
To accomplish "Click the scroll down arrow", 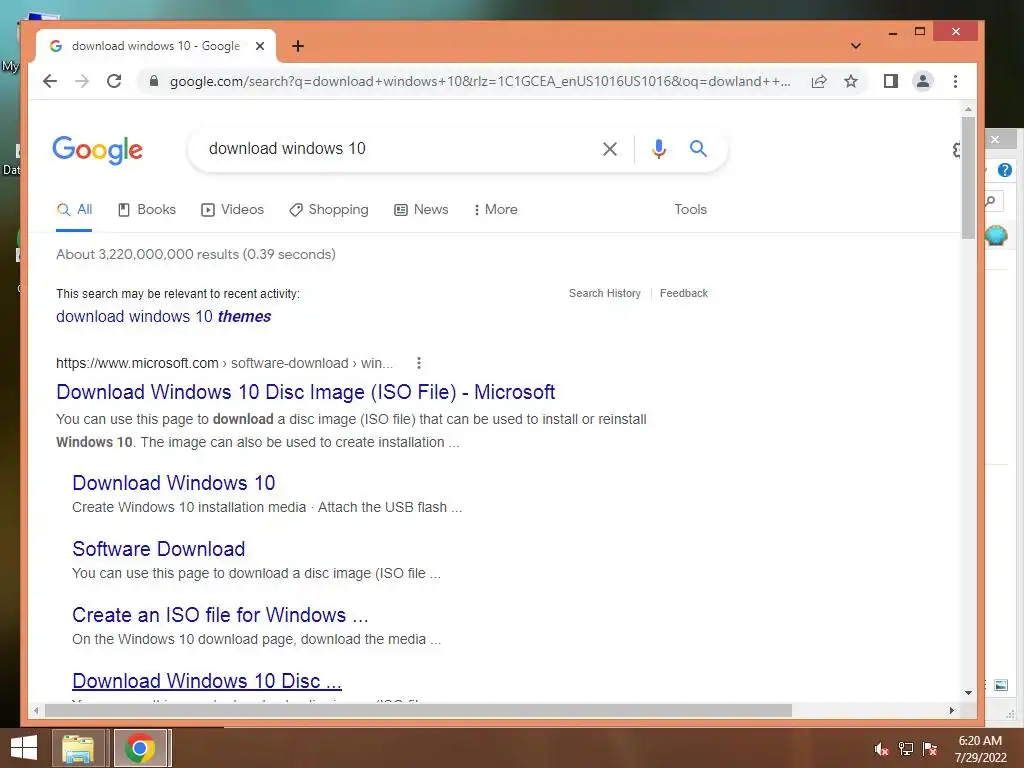I will [968, 693].
